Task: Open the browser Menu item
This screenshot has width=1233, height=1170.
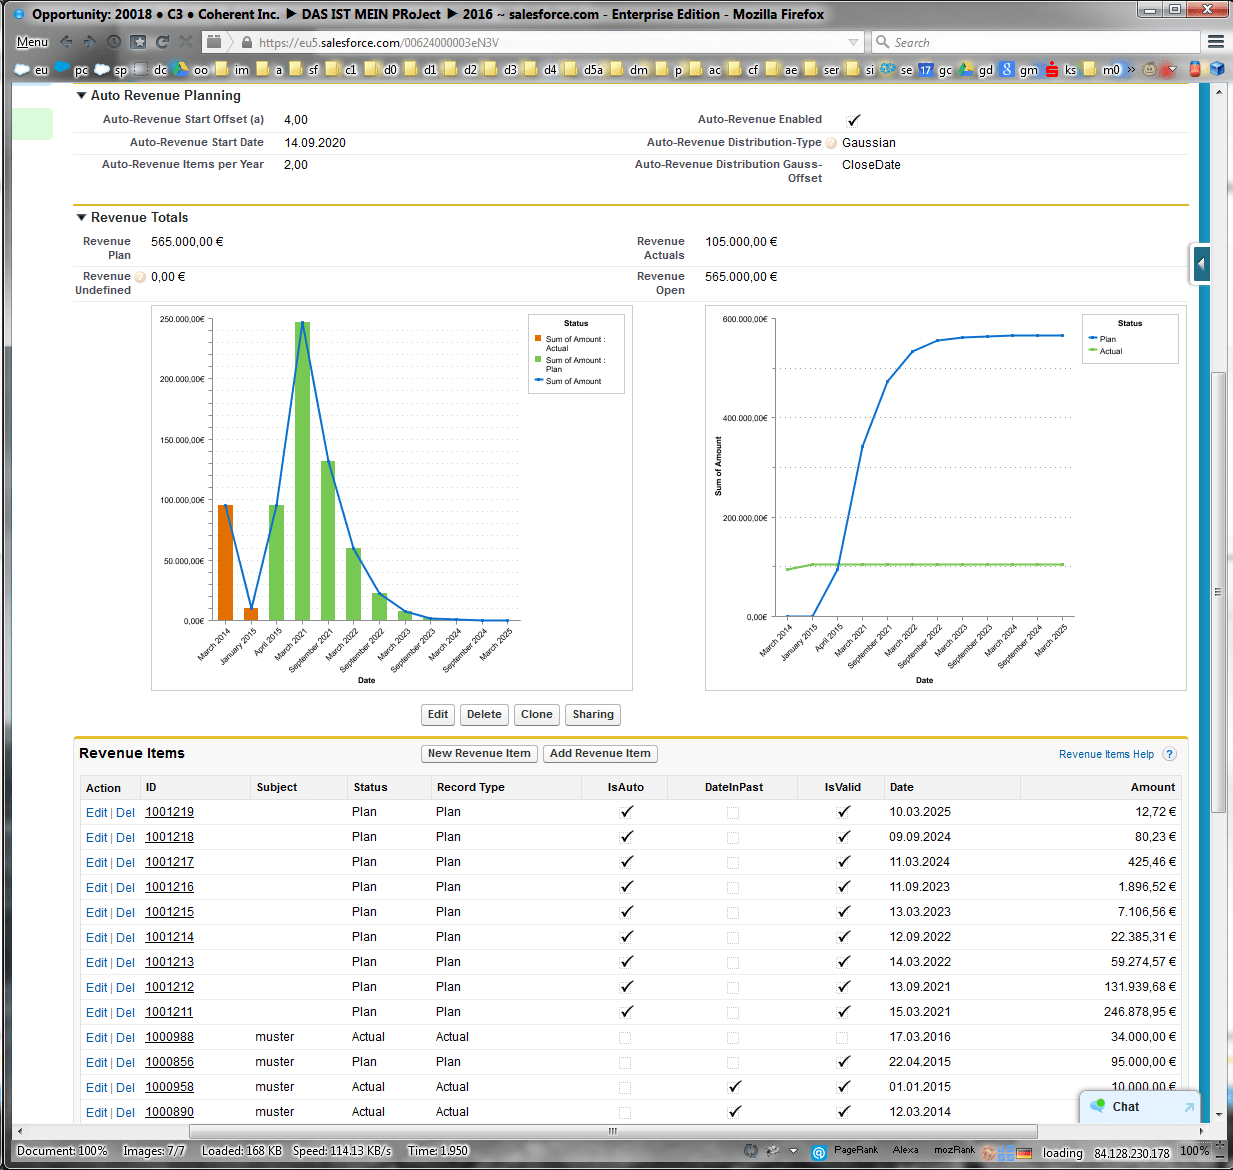Action: pos(33,42)
